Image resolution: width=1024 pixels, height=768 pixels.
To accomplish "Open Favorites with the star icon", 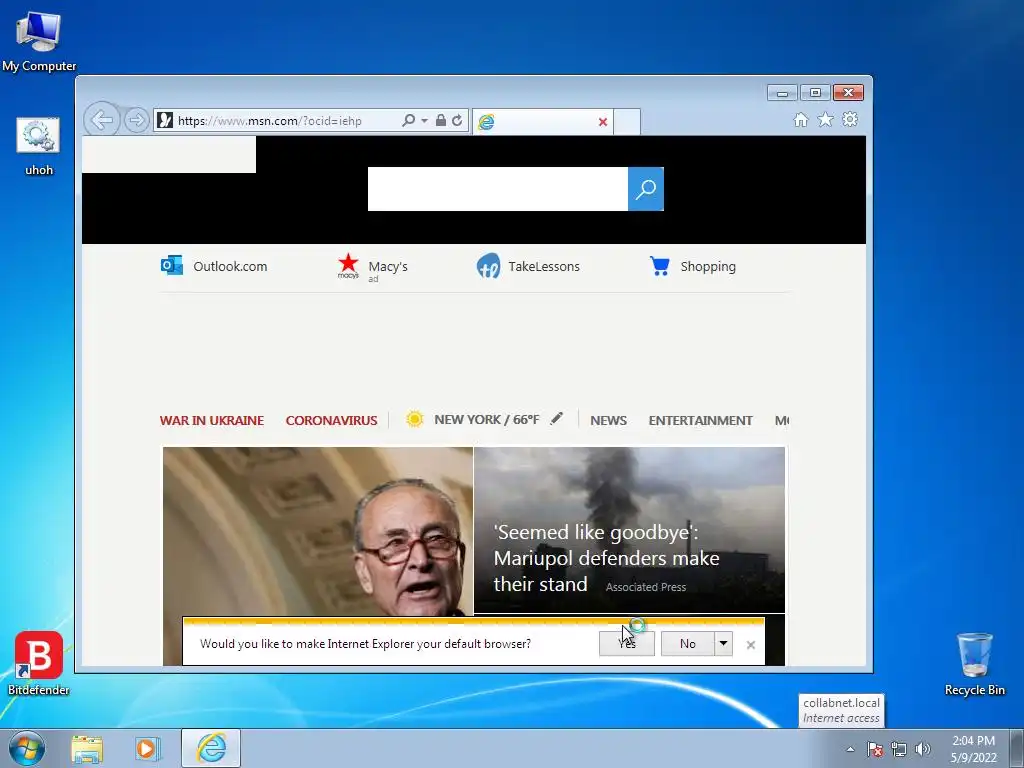I will point(825,120).
